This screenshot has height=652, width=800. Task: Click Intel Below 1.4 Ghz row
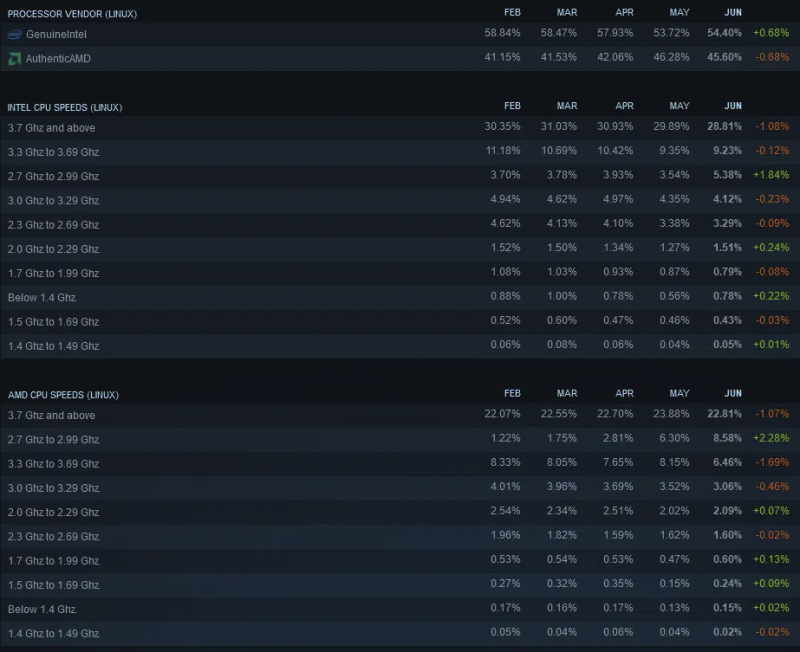tap(400, 297)
